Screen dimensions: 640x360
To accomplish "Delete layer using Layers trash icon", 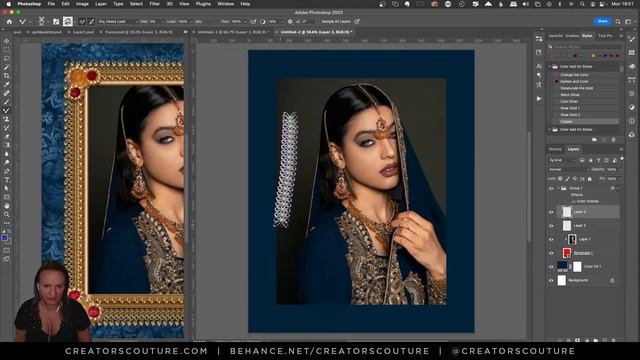I will pos(613,340).
